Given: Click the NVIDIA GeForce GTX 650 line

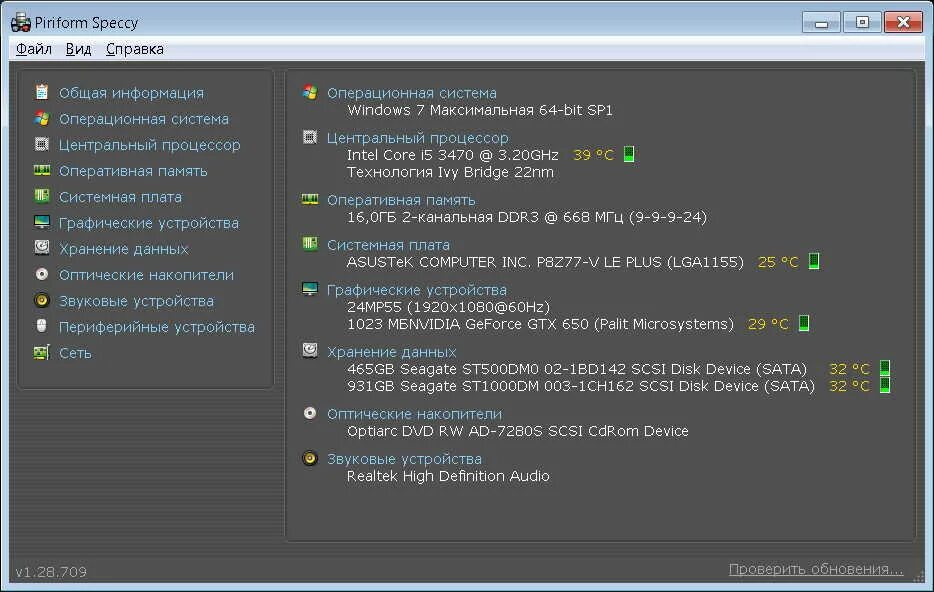Looking at the screenshot, I should pyautogui.click(x=540, y=324).
